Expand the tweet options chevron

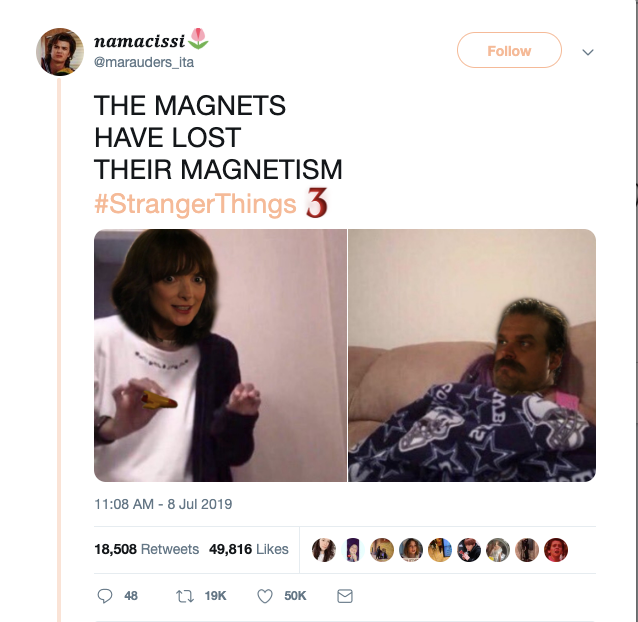pos(588,52)
